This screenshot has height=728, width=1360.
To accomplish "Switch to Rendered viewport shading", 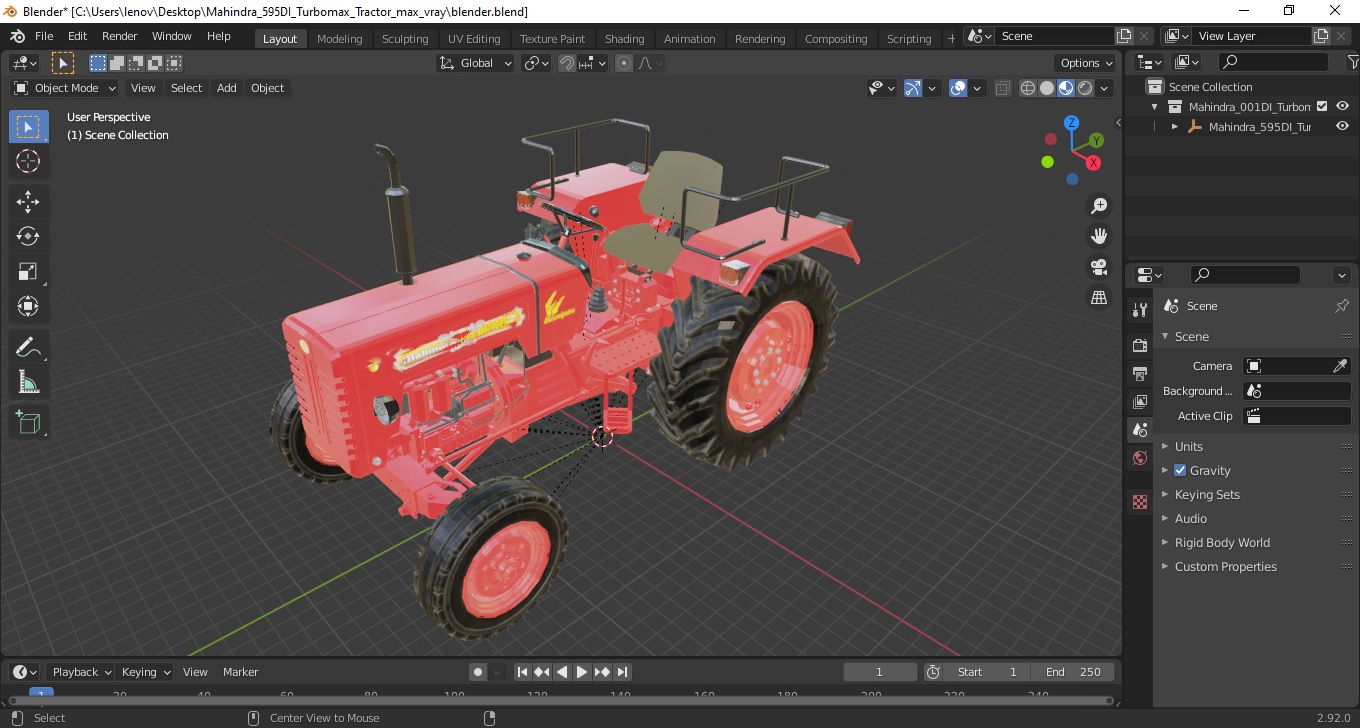I will point(1085,88).
